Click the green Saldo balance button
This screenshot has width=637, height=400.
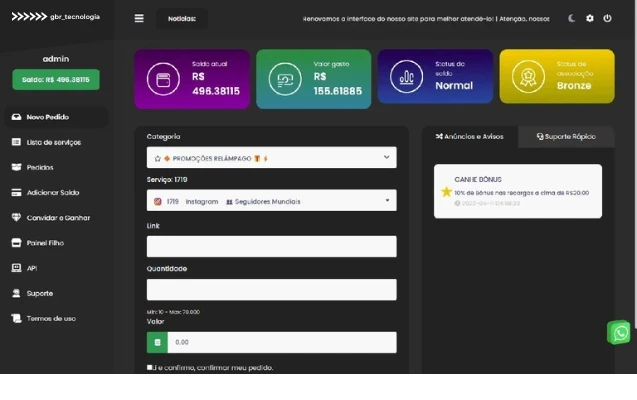(x=56, y=79)
